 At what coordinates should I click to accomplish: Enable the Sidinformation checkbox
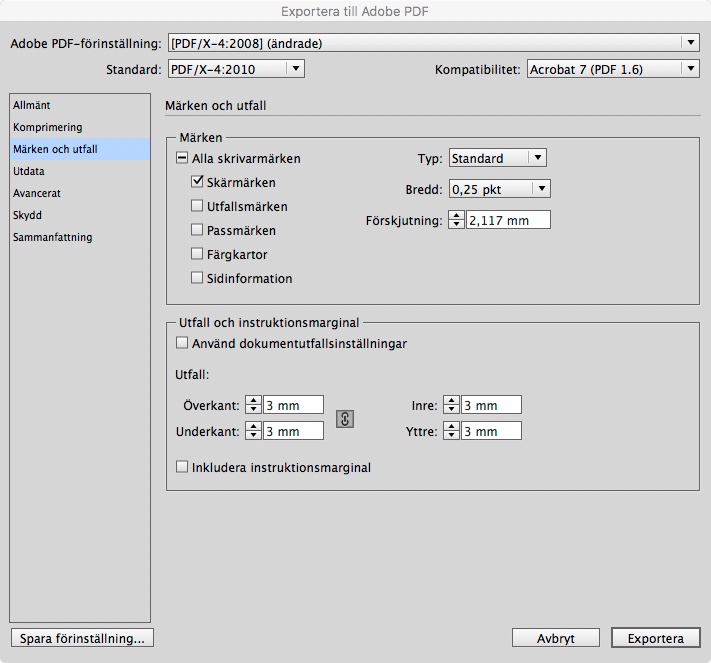197,278
